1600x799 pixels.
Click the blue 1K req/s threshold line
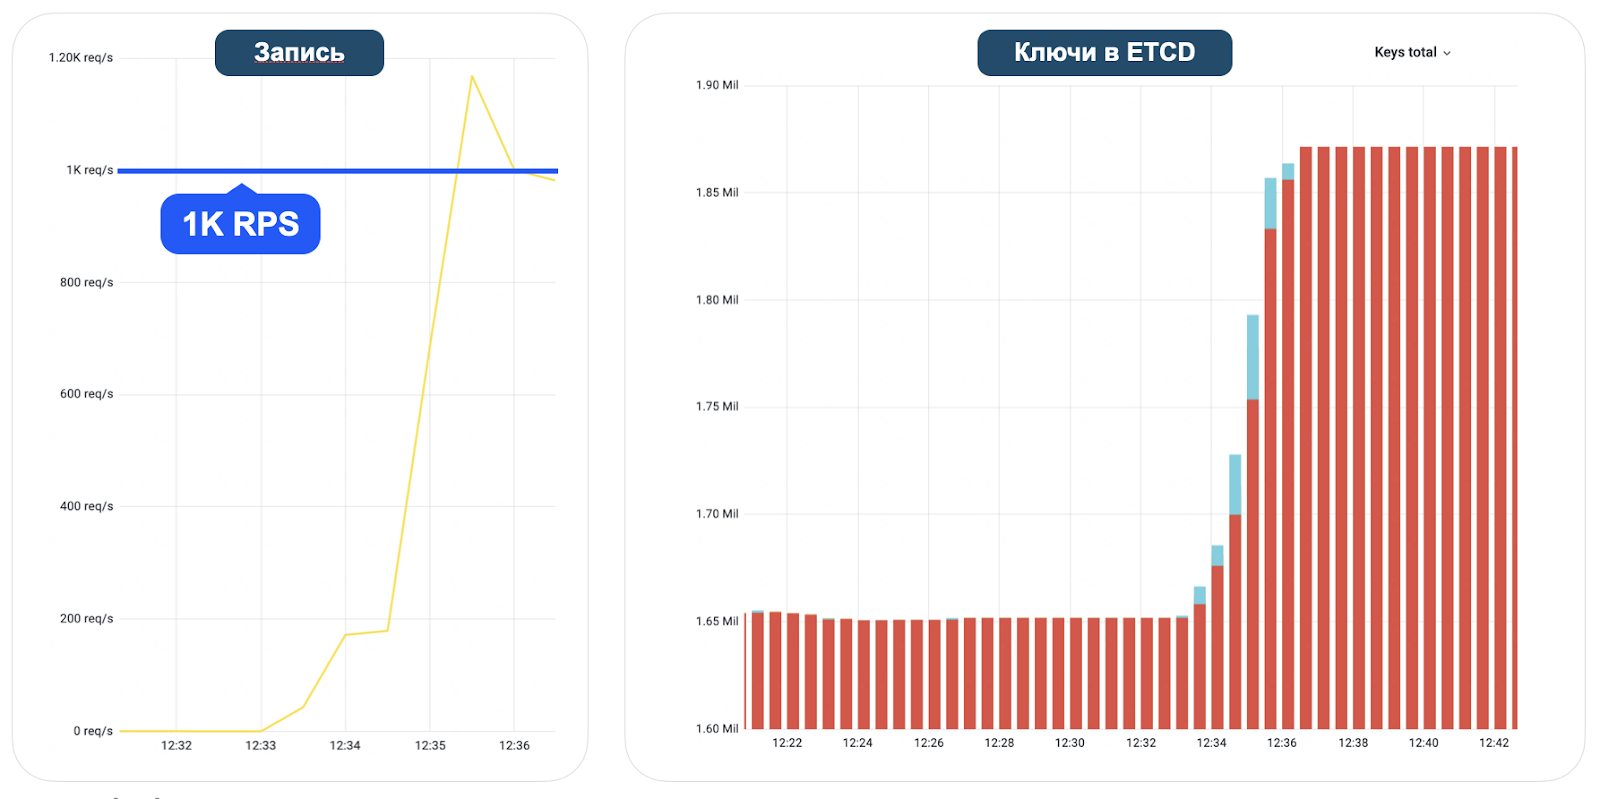coord(337,171)
